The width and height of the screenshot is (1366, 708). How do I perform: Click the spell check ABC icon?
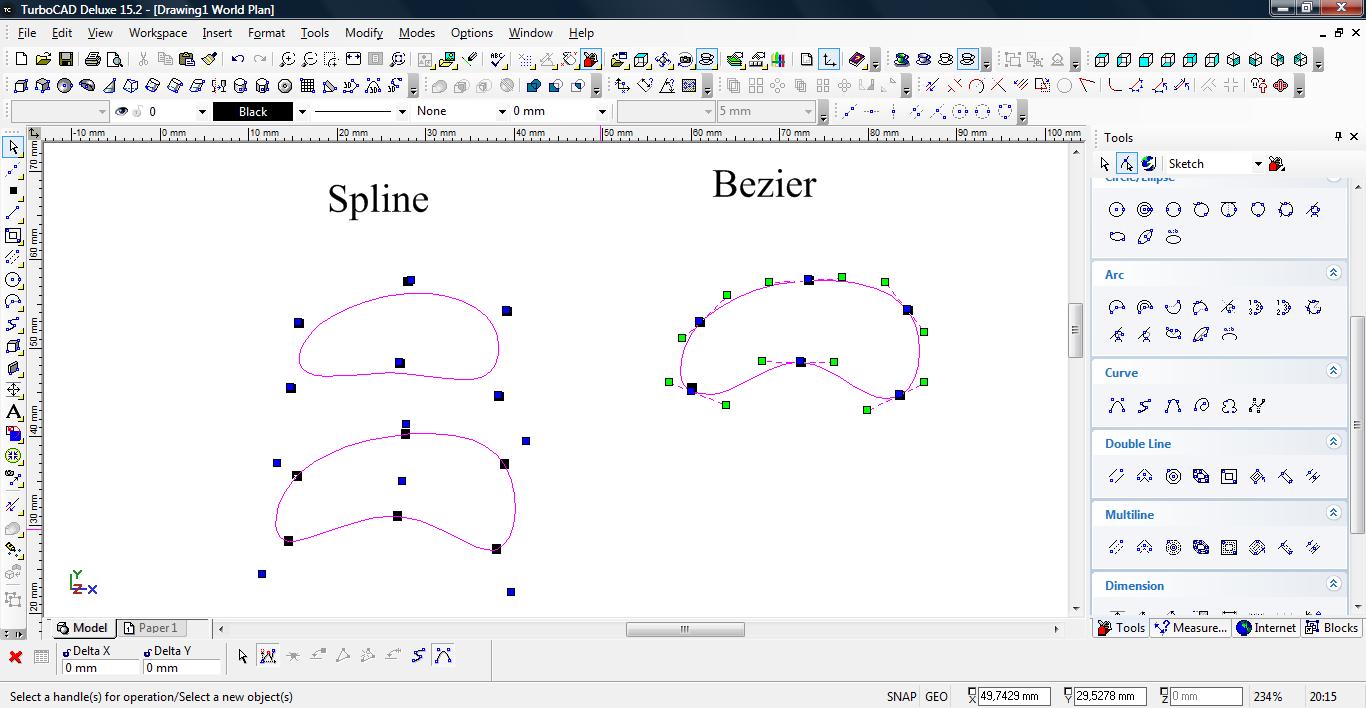pyautogui.click(x=498, y=60)
